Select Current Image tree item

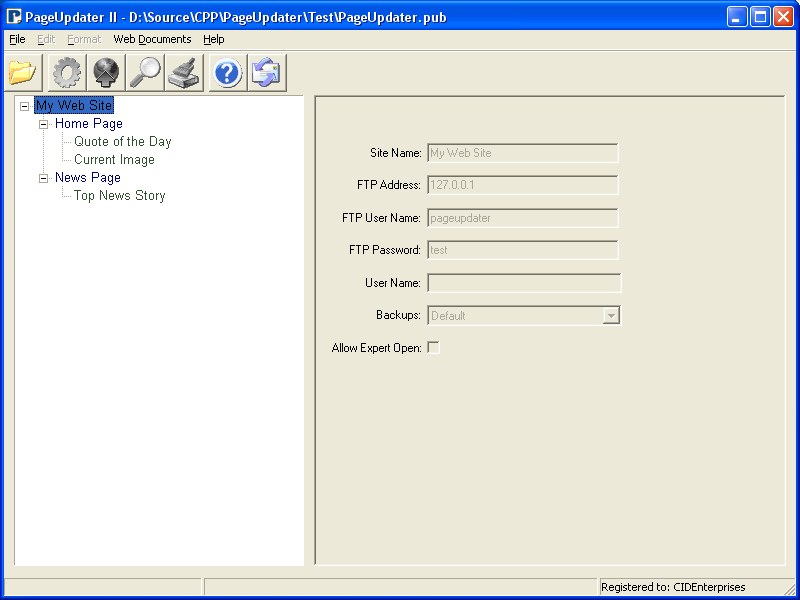pyautogui.click(x=114, y=160)
